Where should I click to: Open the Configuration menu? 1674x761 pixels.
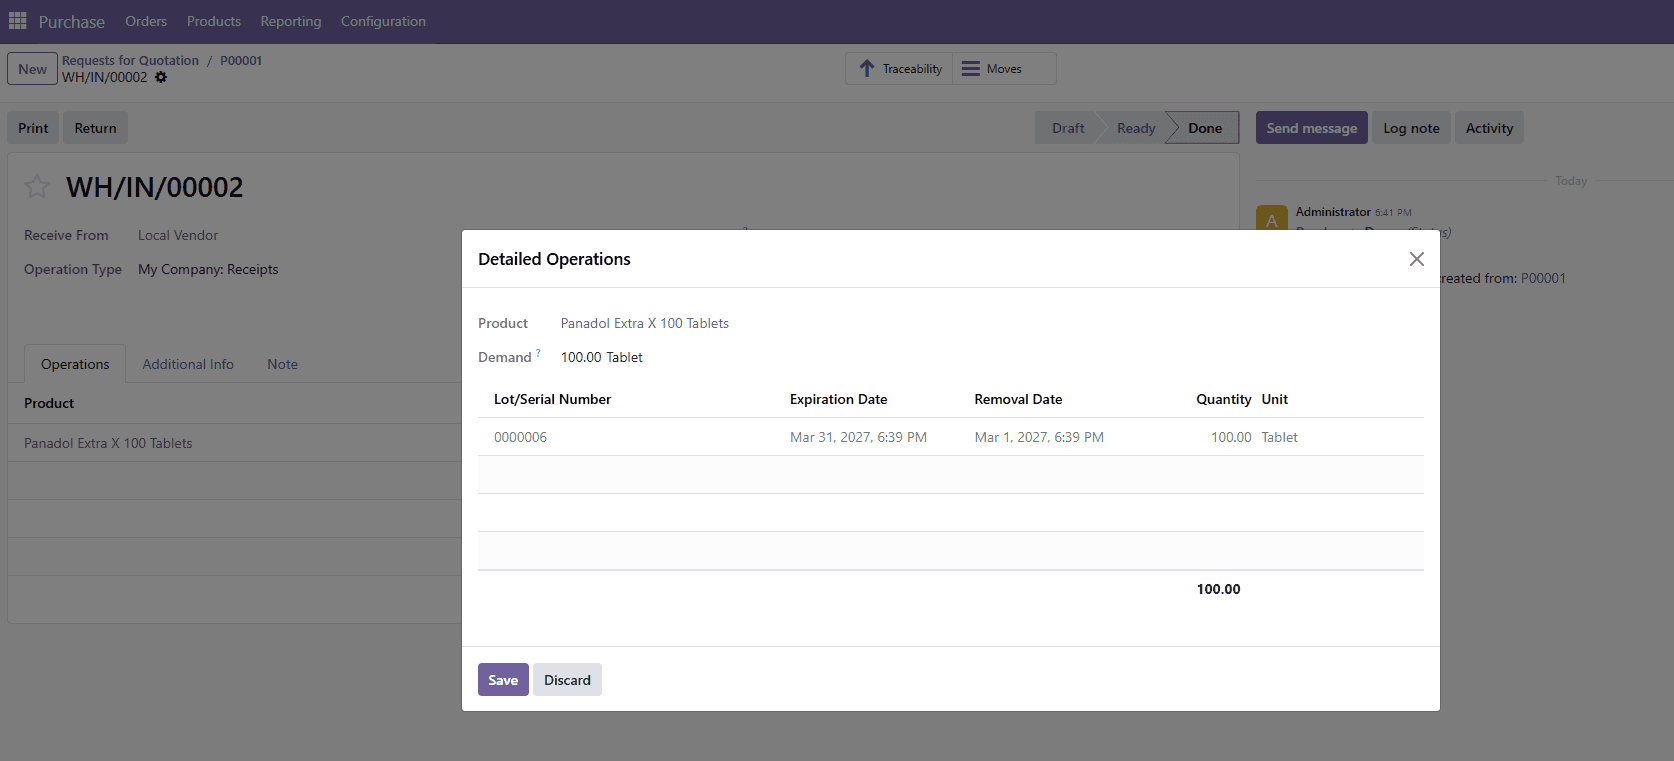(383, 21)
